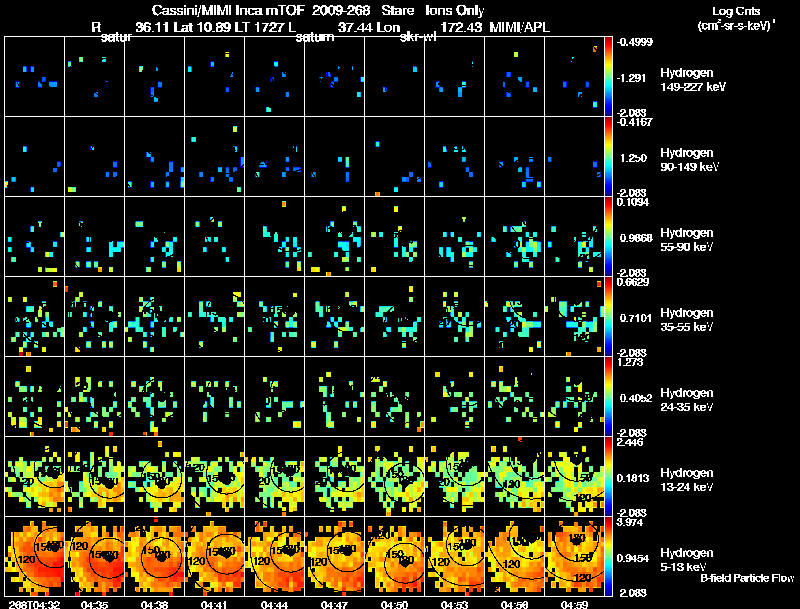Click the color bar beside 149-227 keV row
Image resolution: width=800 pixels, height=609 pixels.
click(608, 77)
